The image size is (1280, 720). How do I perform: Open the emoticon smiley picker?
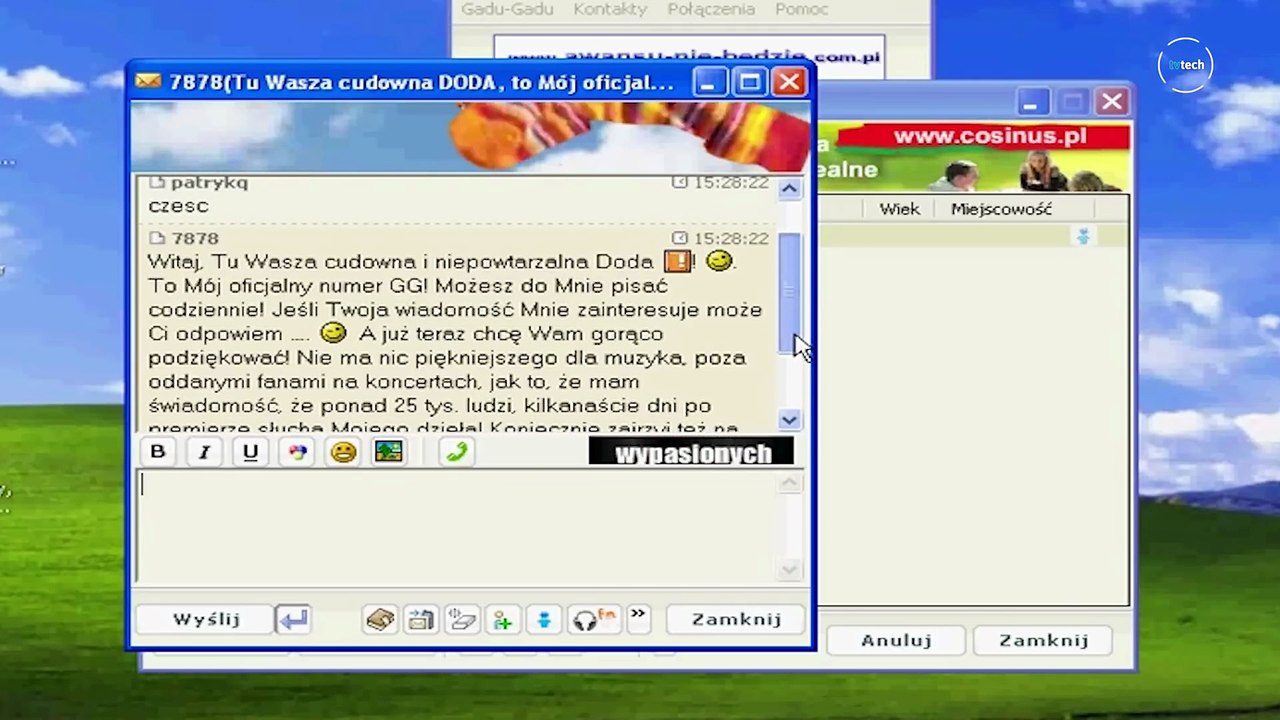[x=343, y=452]
